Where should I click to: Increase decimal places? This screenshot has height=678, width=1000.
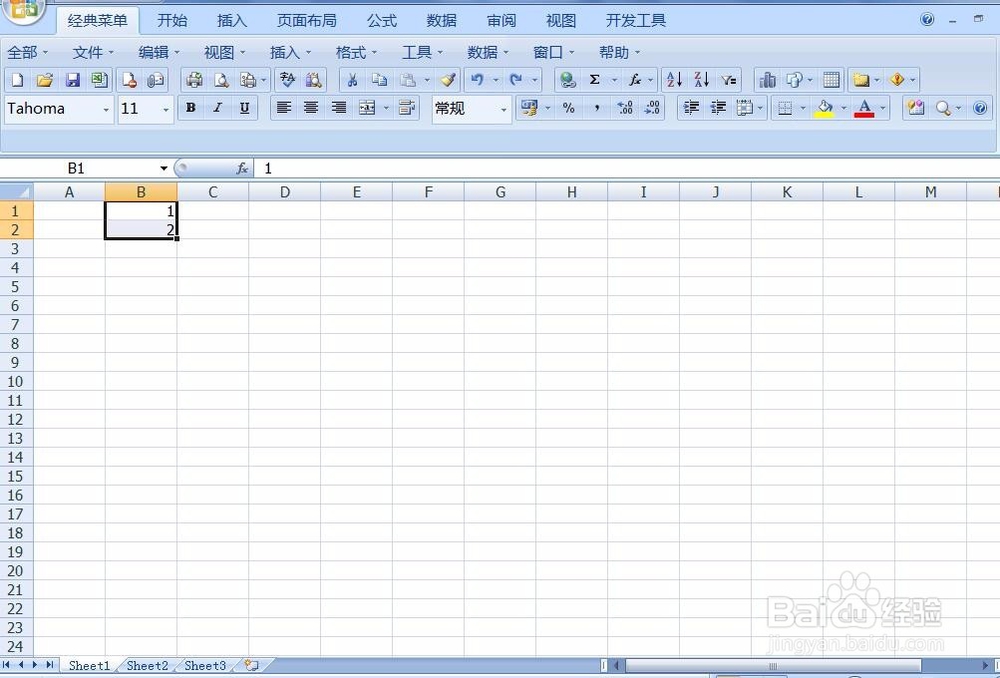[625, 108]
